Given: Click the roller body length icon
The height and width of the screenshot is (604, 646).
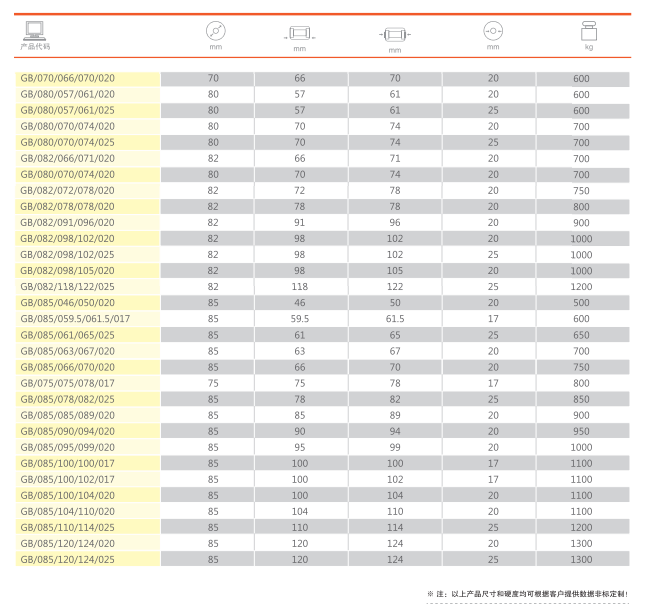Looking at the screenshot, I should coord(299,32).
